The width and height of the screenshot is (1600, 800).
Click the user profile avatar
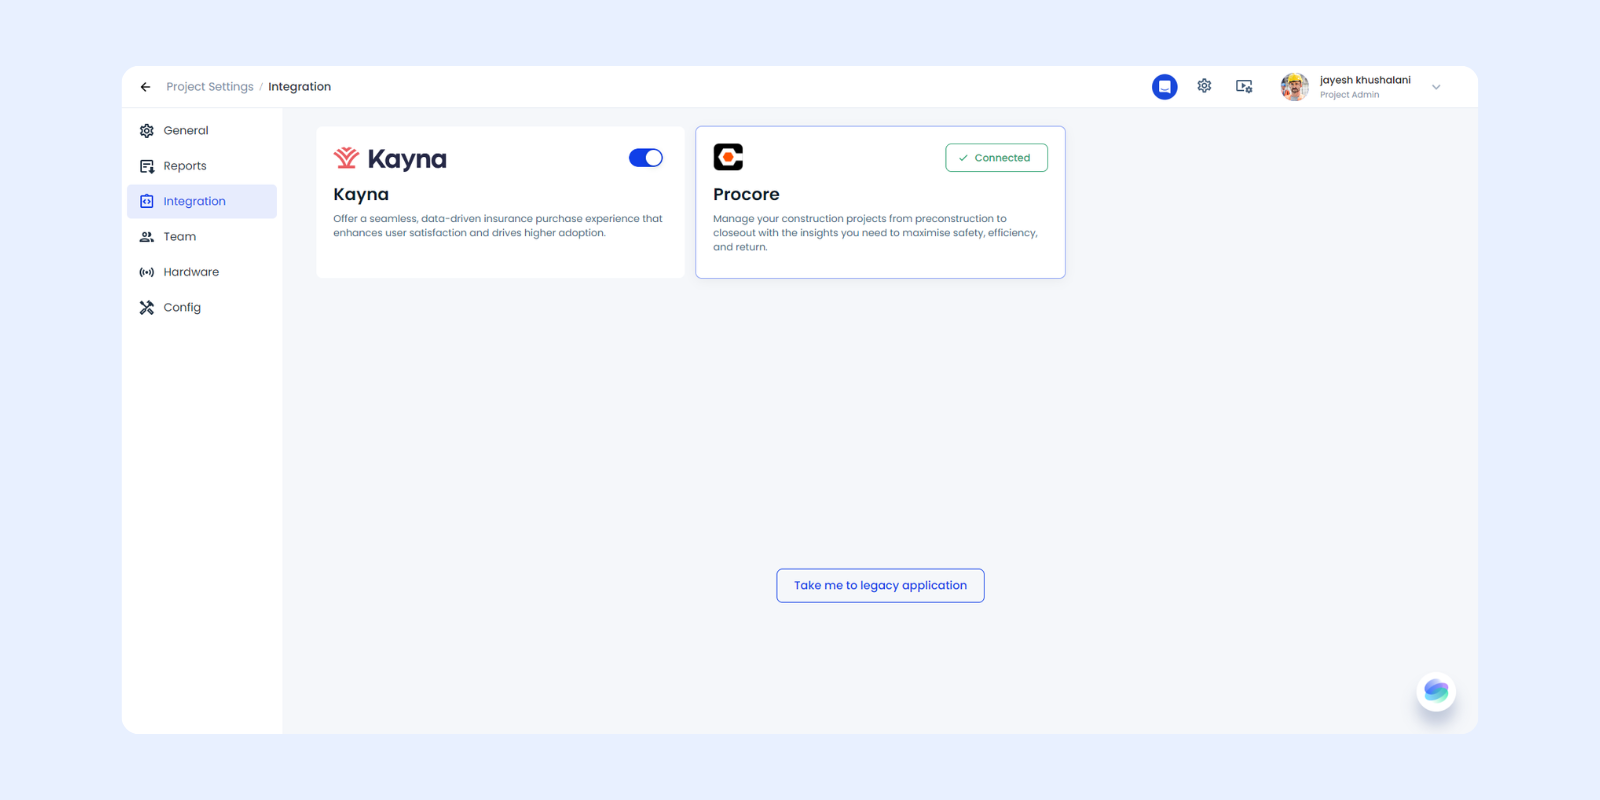pos(1295,87)
